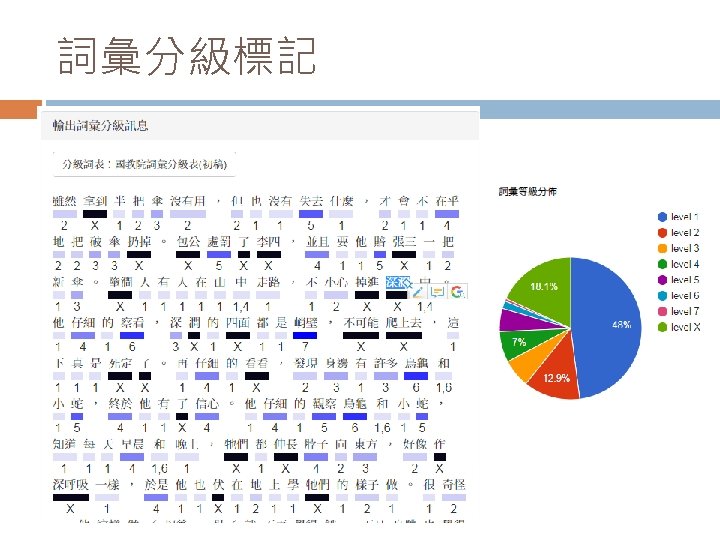Click the word 樣子
The image size is (720, 540).
pos(367,484)
